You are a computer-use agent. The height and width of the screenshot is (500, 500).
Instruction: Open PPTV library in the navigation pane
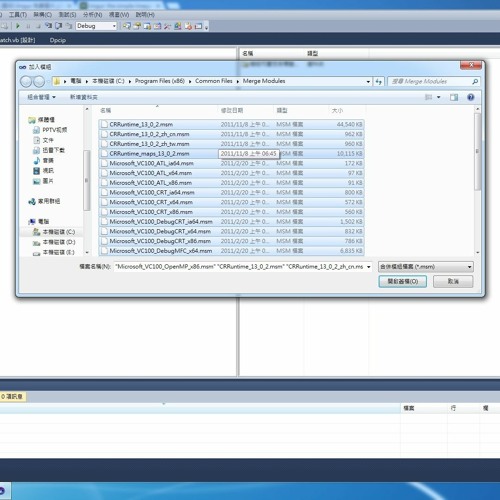(x=50, y=130)
